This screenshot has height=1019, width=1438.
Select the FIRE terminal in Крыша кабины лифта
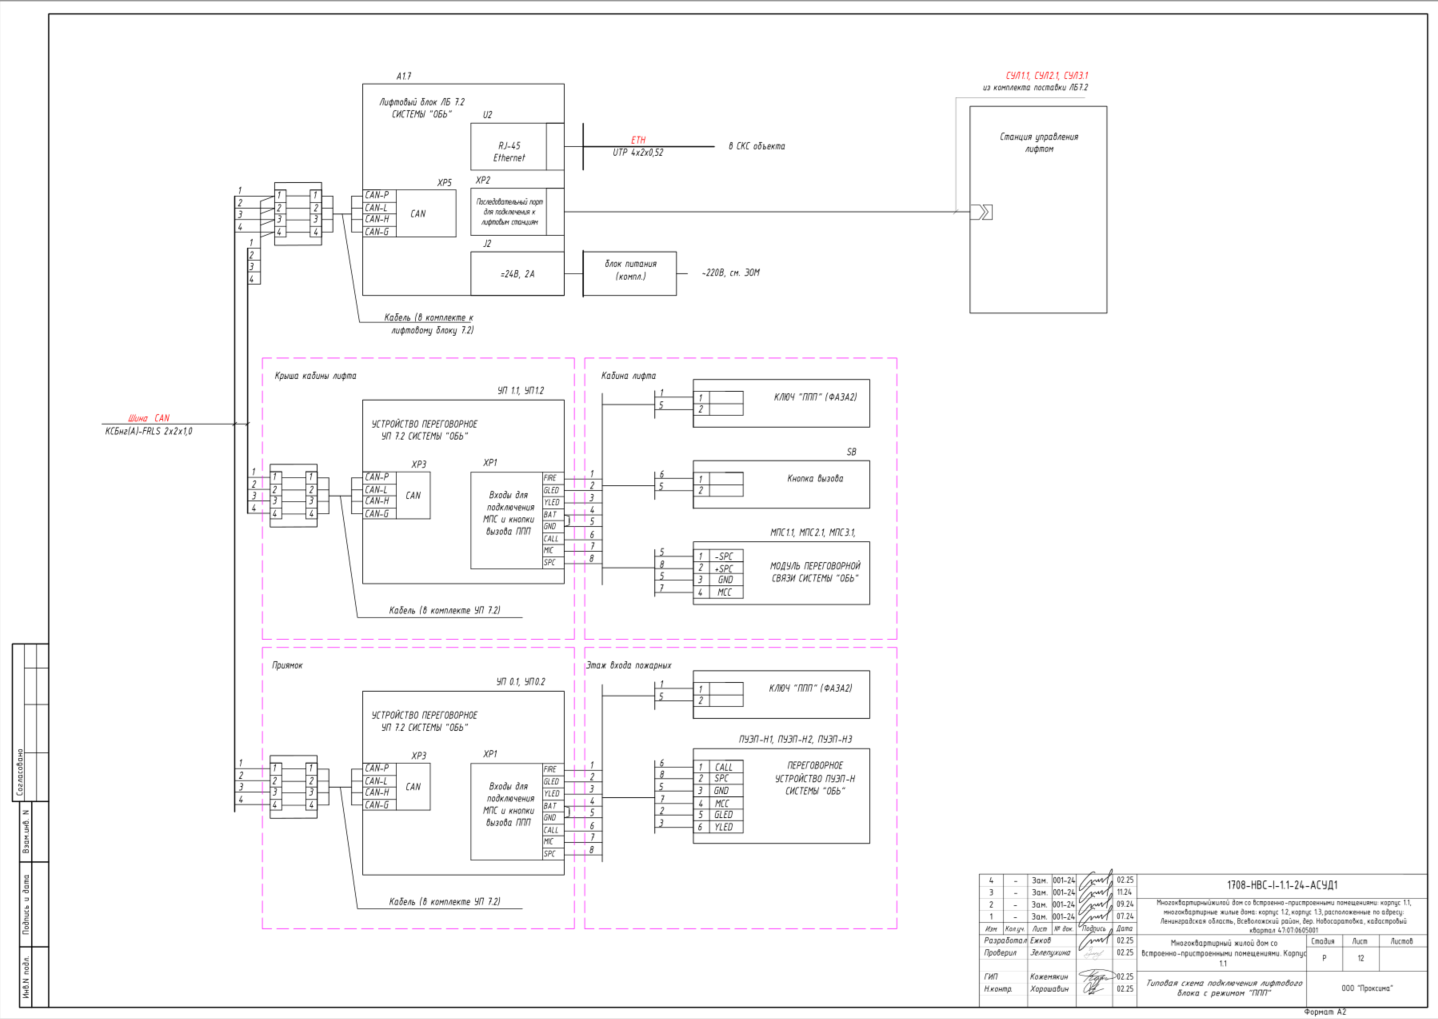pos(551,478)
